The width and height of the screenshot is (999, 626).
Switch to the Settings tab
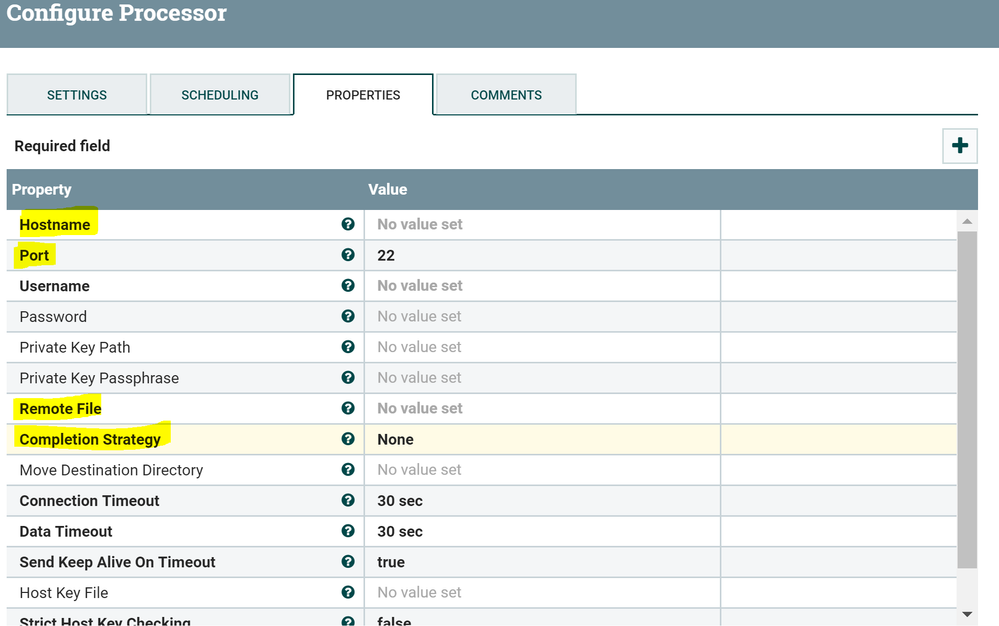76,95
